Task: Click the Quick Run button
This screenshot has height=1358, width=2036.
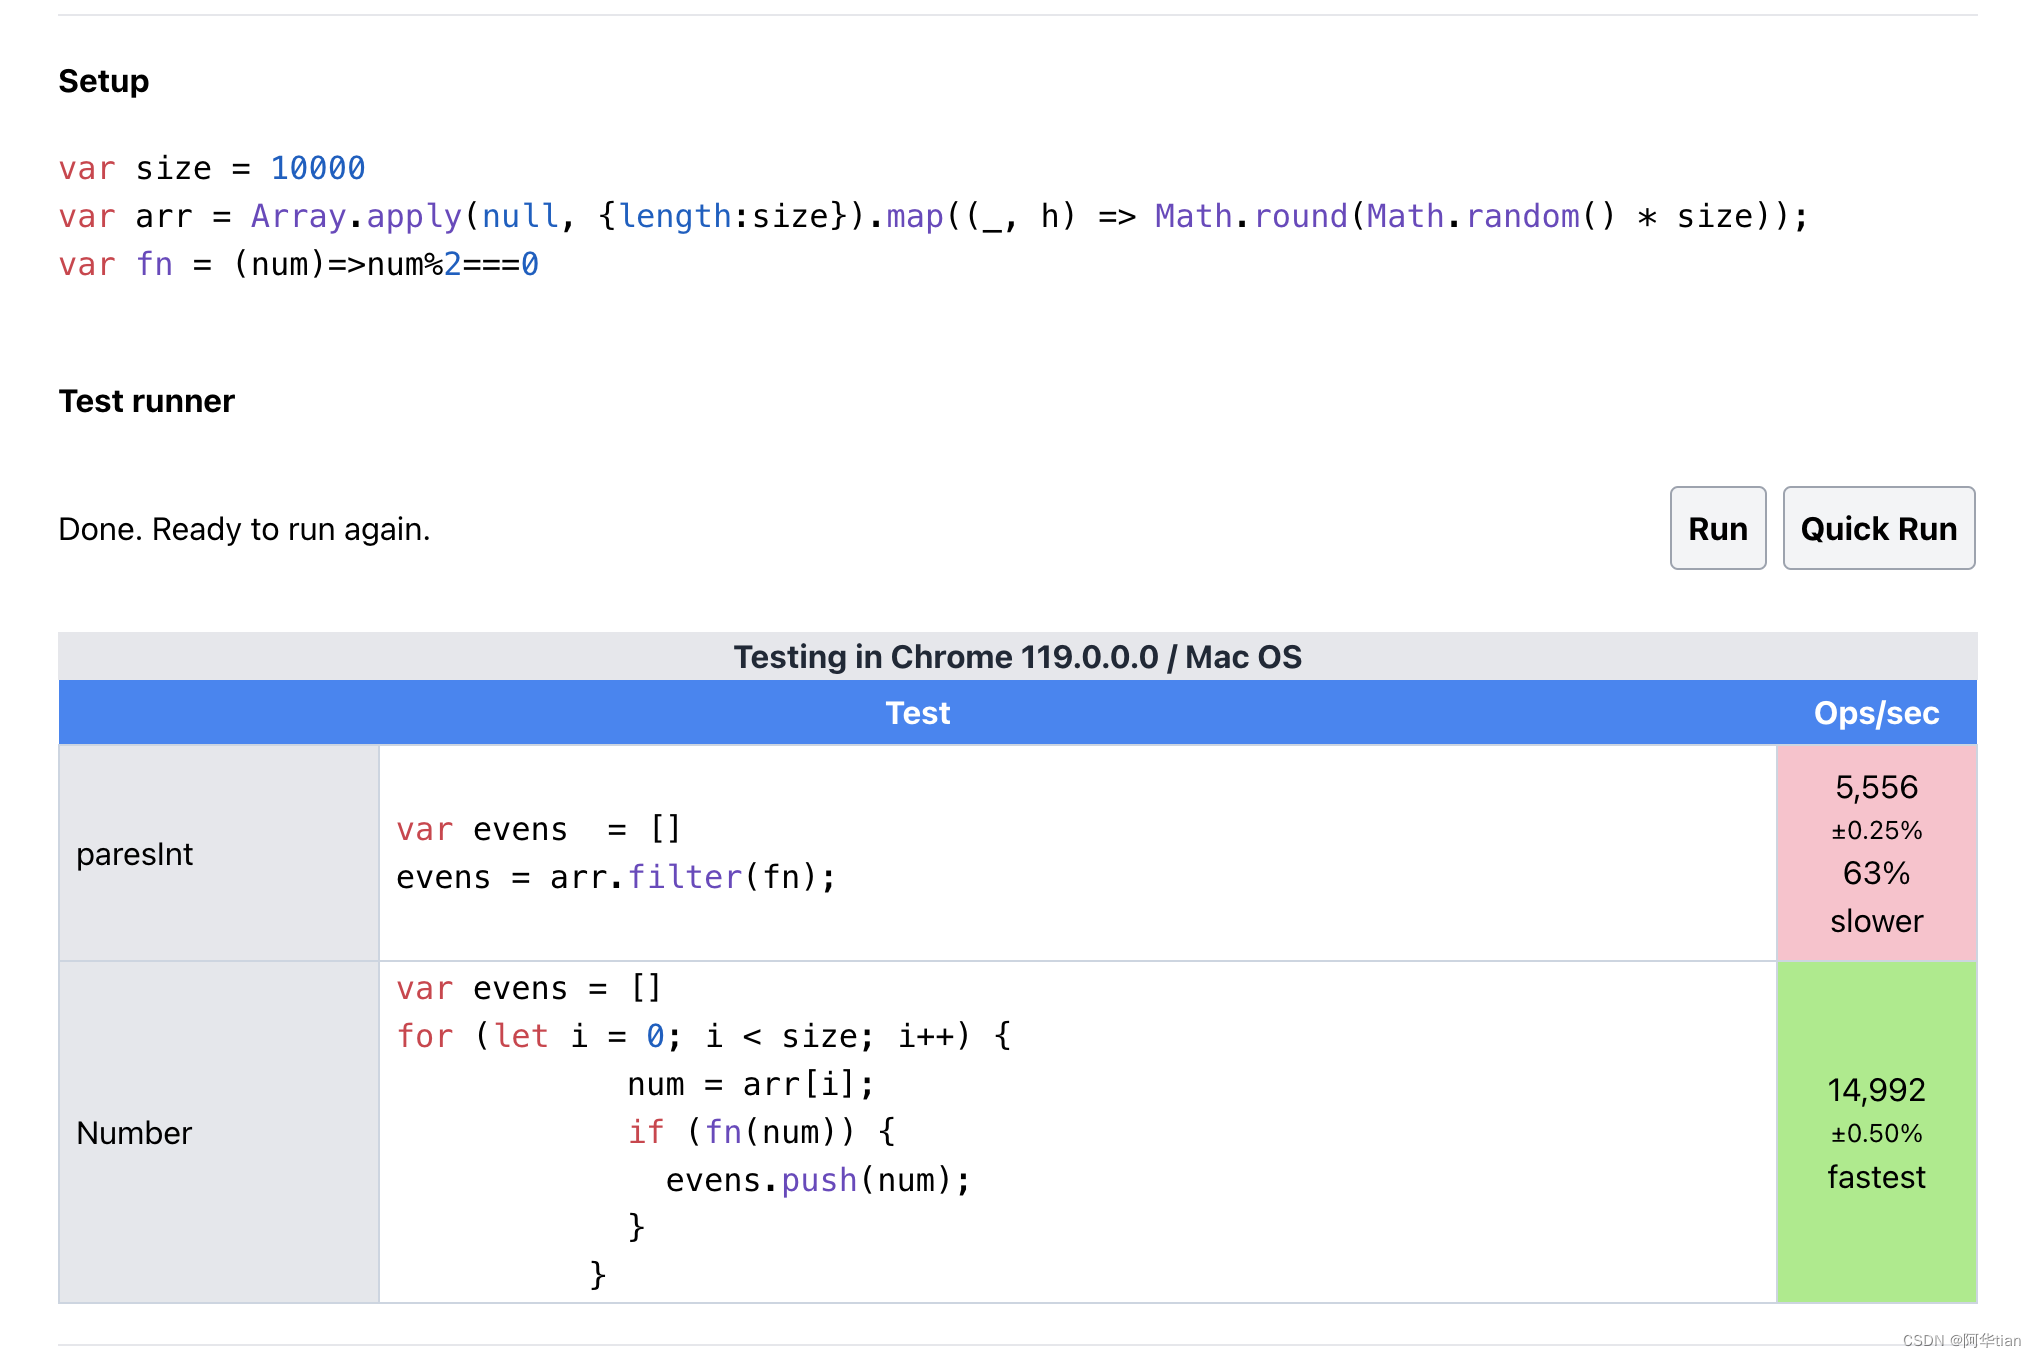Action: pos(1878,528)
